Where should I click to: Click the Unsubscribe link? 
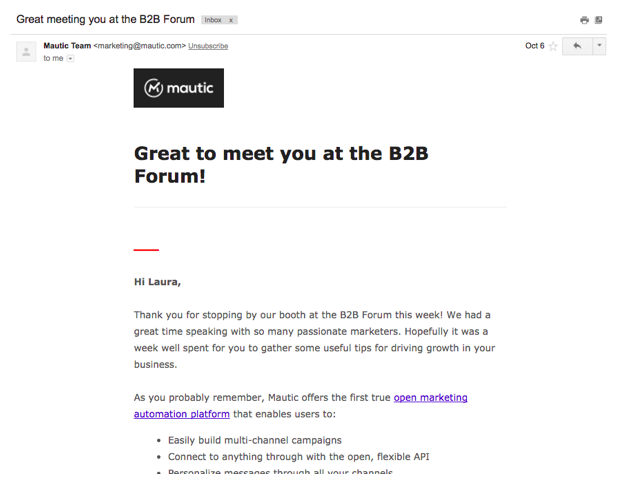[208, 46]
